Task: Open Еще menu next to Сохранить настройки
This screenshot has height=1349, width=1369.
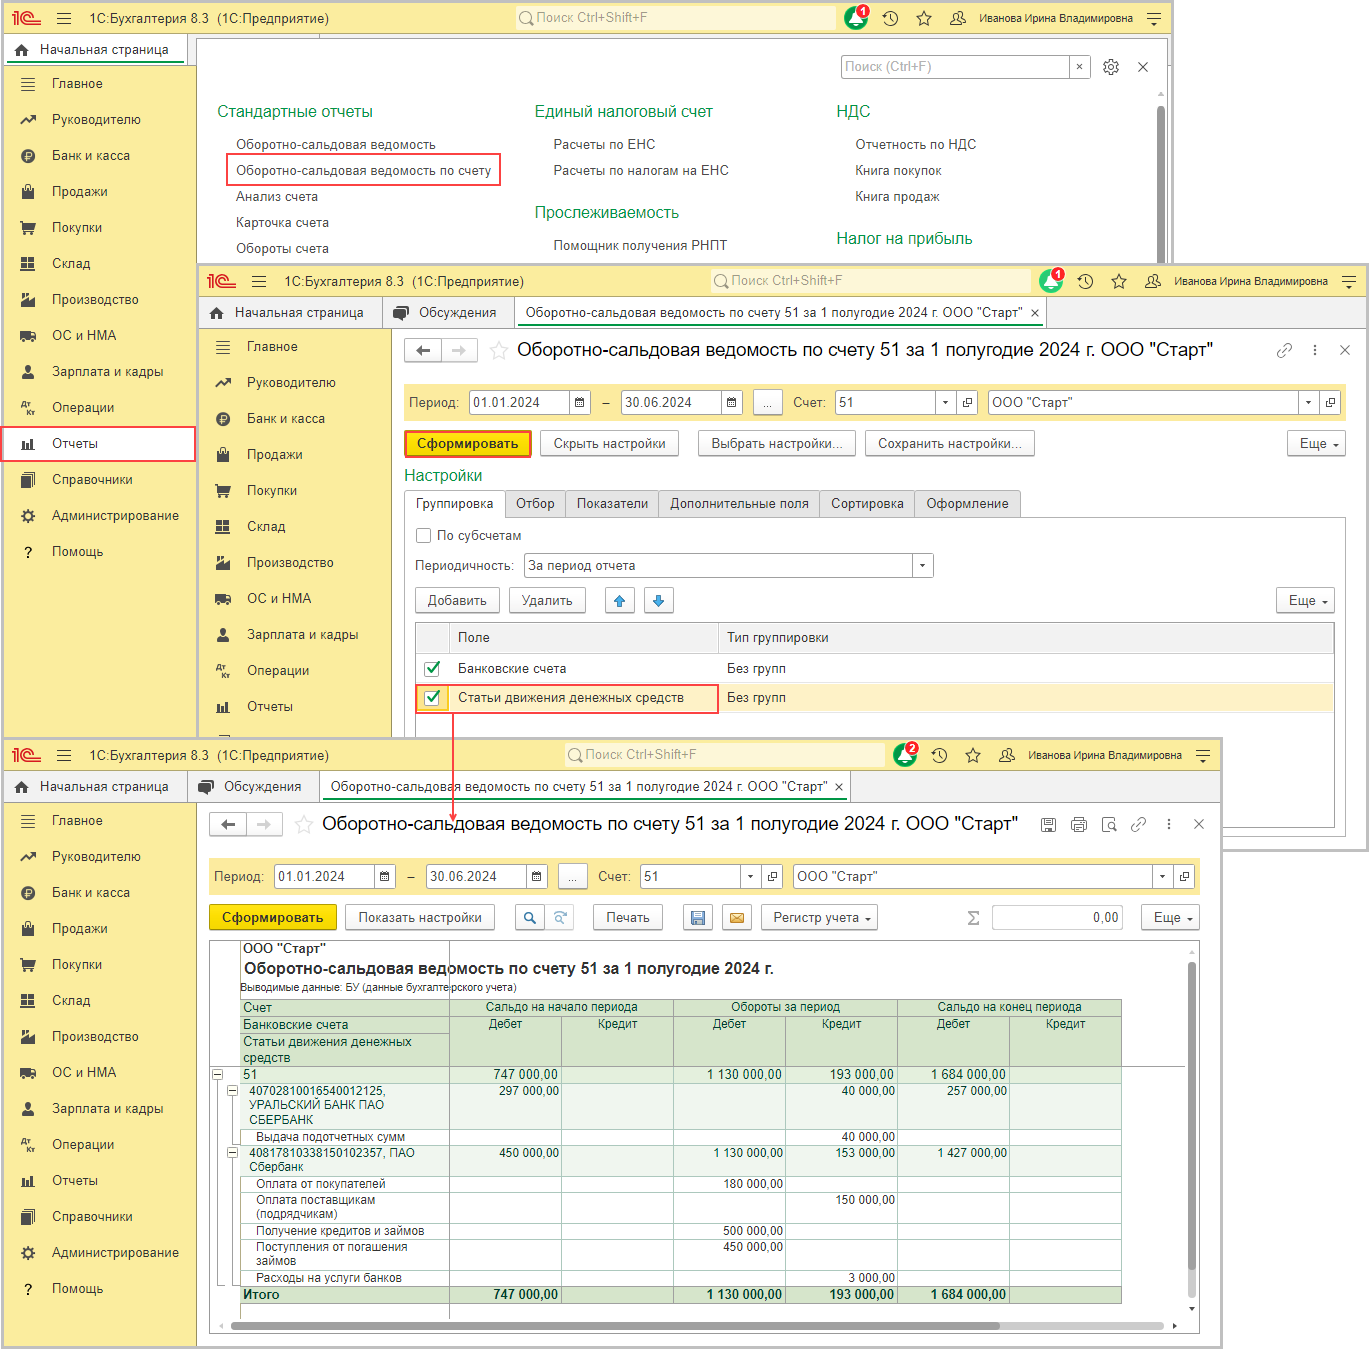Action: (1316, 444)
